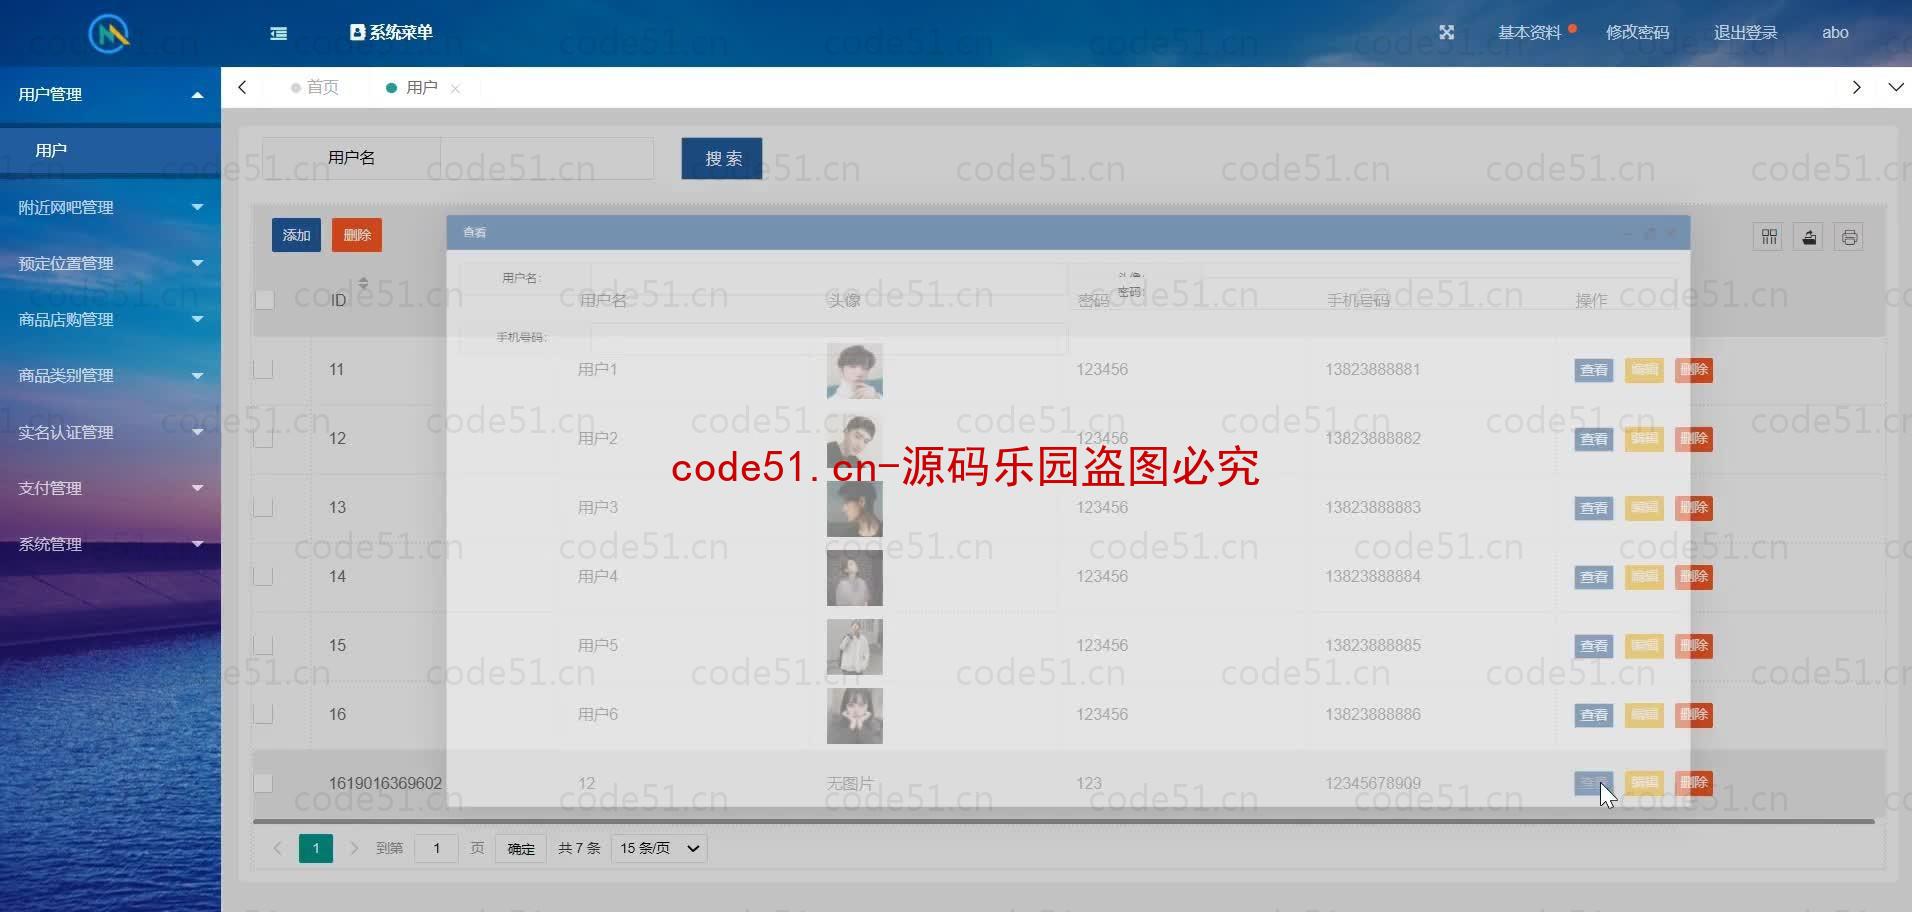Click 删除 for user 用户5

1694,646
